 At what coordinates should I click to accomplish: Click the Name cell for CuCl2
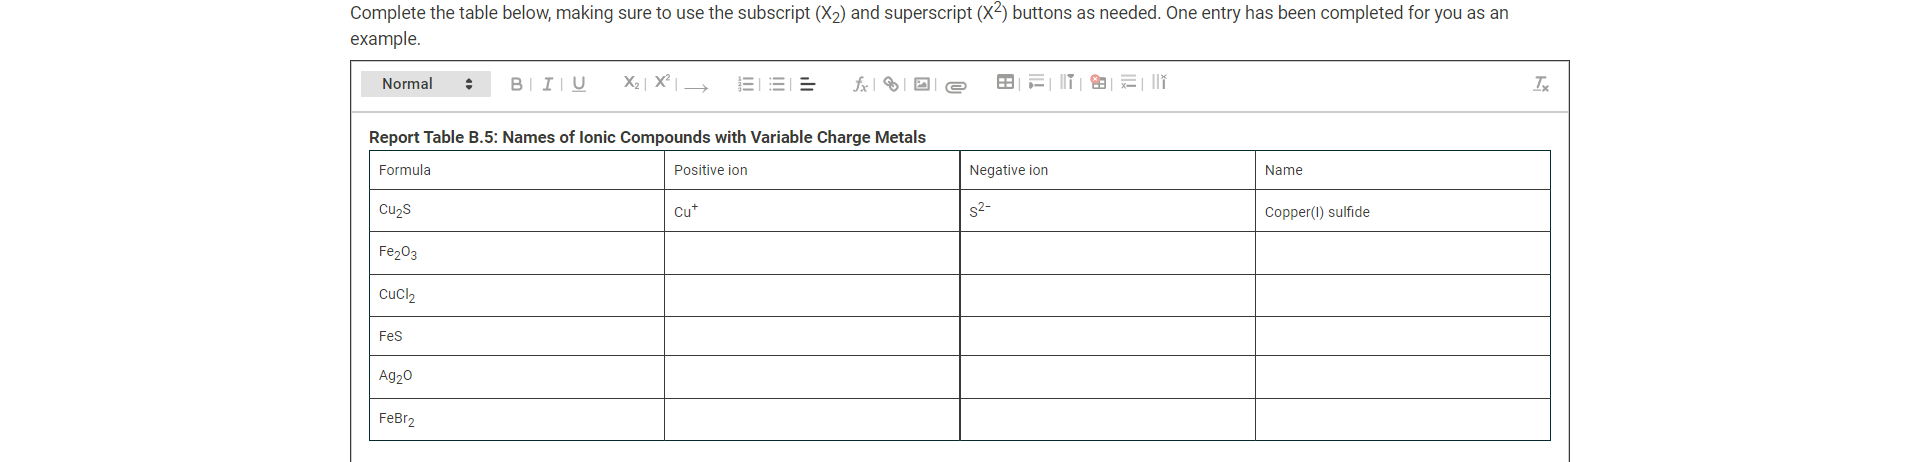[x=1403, y=296]
